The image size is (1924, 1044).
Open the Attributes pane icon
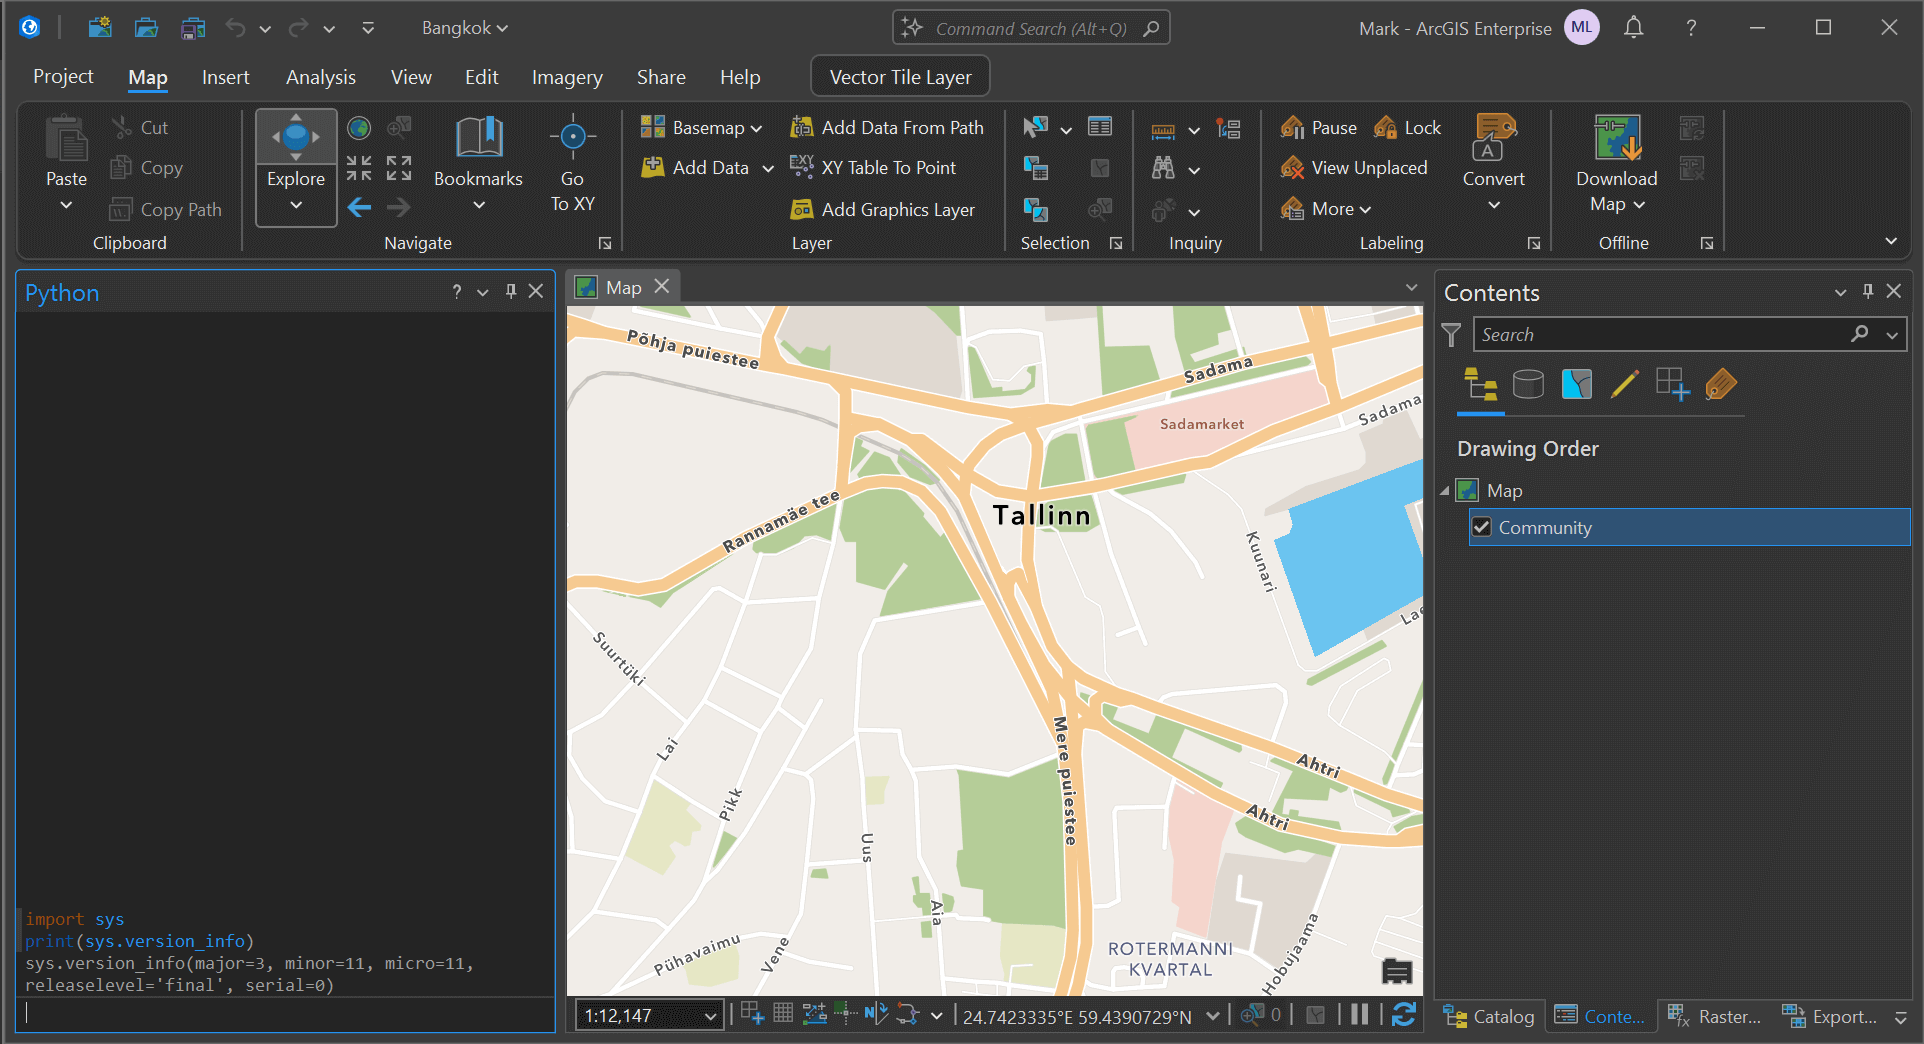click(1100, 127)
